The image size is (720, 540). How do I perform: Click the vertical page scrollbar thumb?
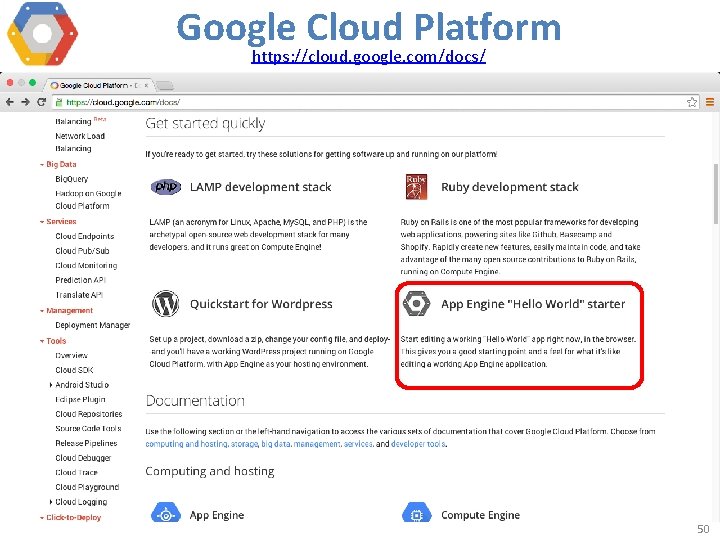click(715, 193)
